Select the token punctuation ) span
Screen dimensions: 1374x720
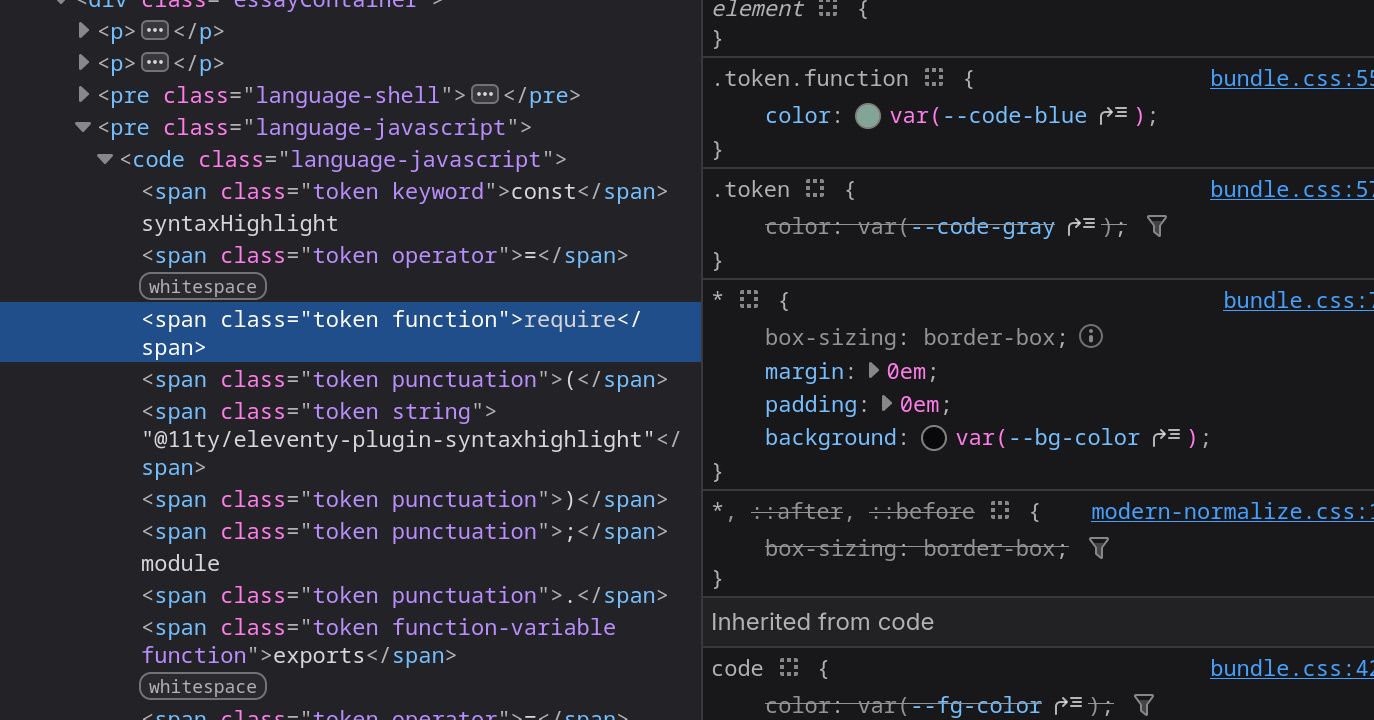(x=405, y=499)
